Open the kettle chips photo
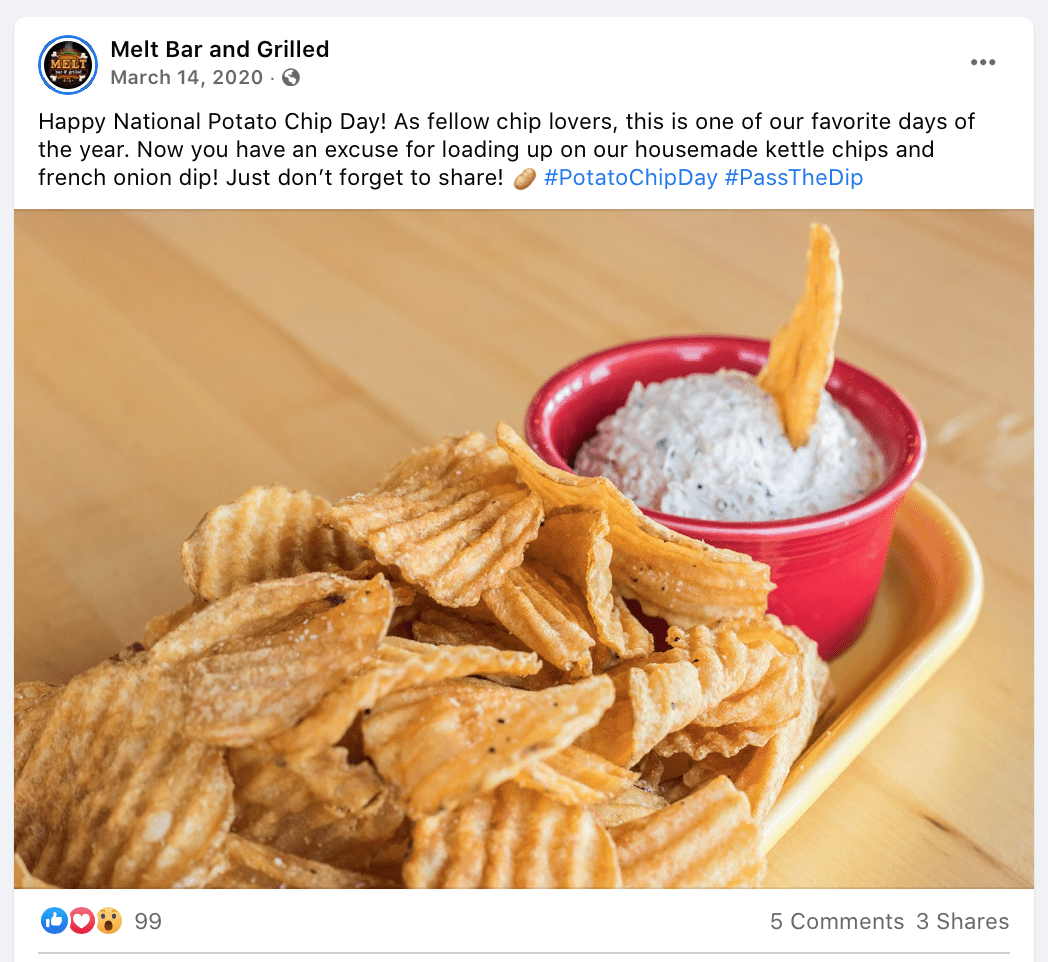This screenshot has width=1048, height=962. point(524,549)
